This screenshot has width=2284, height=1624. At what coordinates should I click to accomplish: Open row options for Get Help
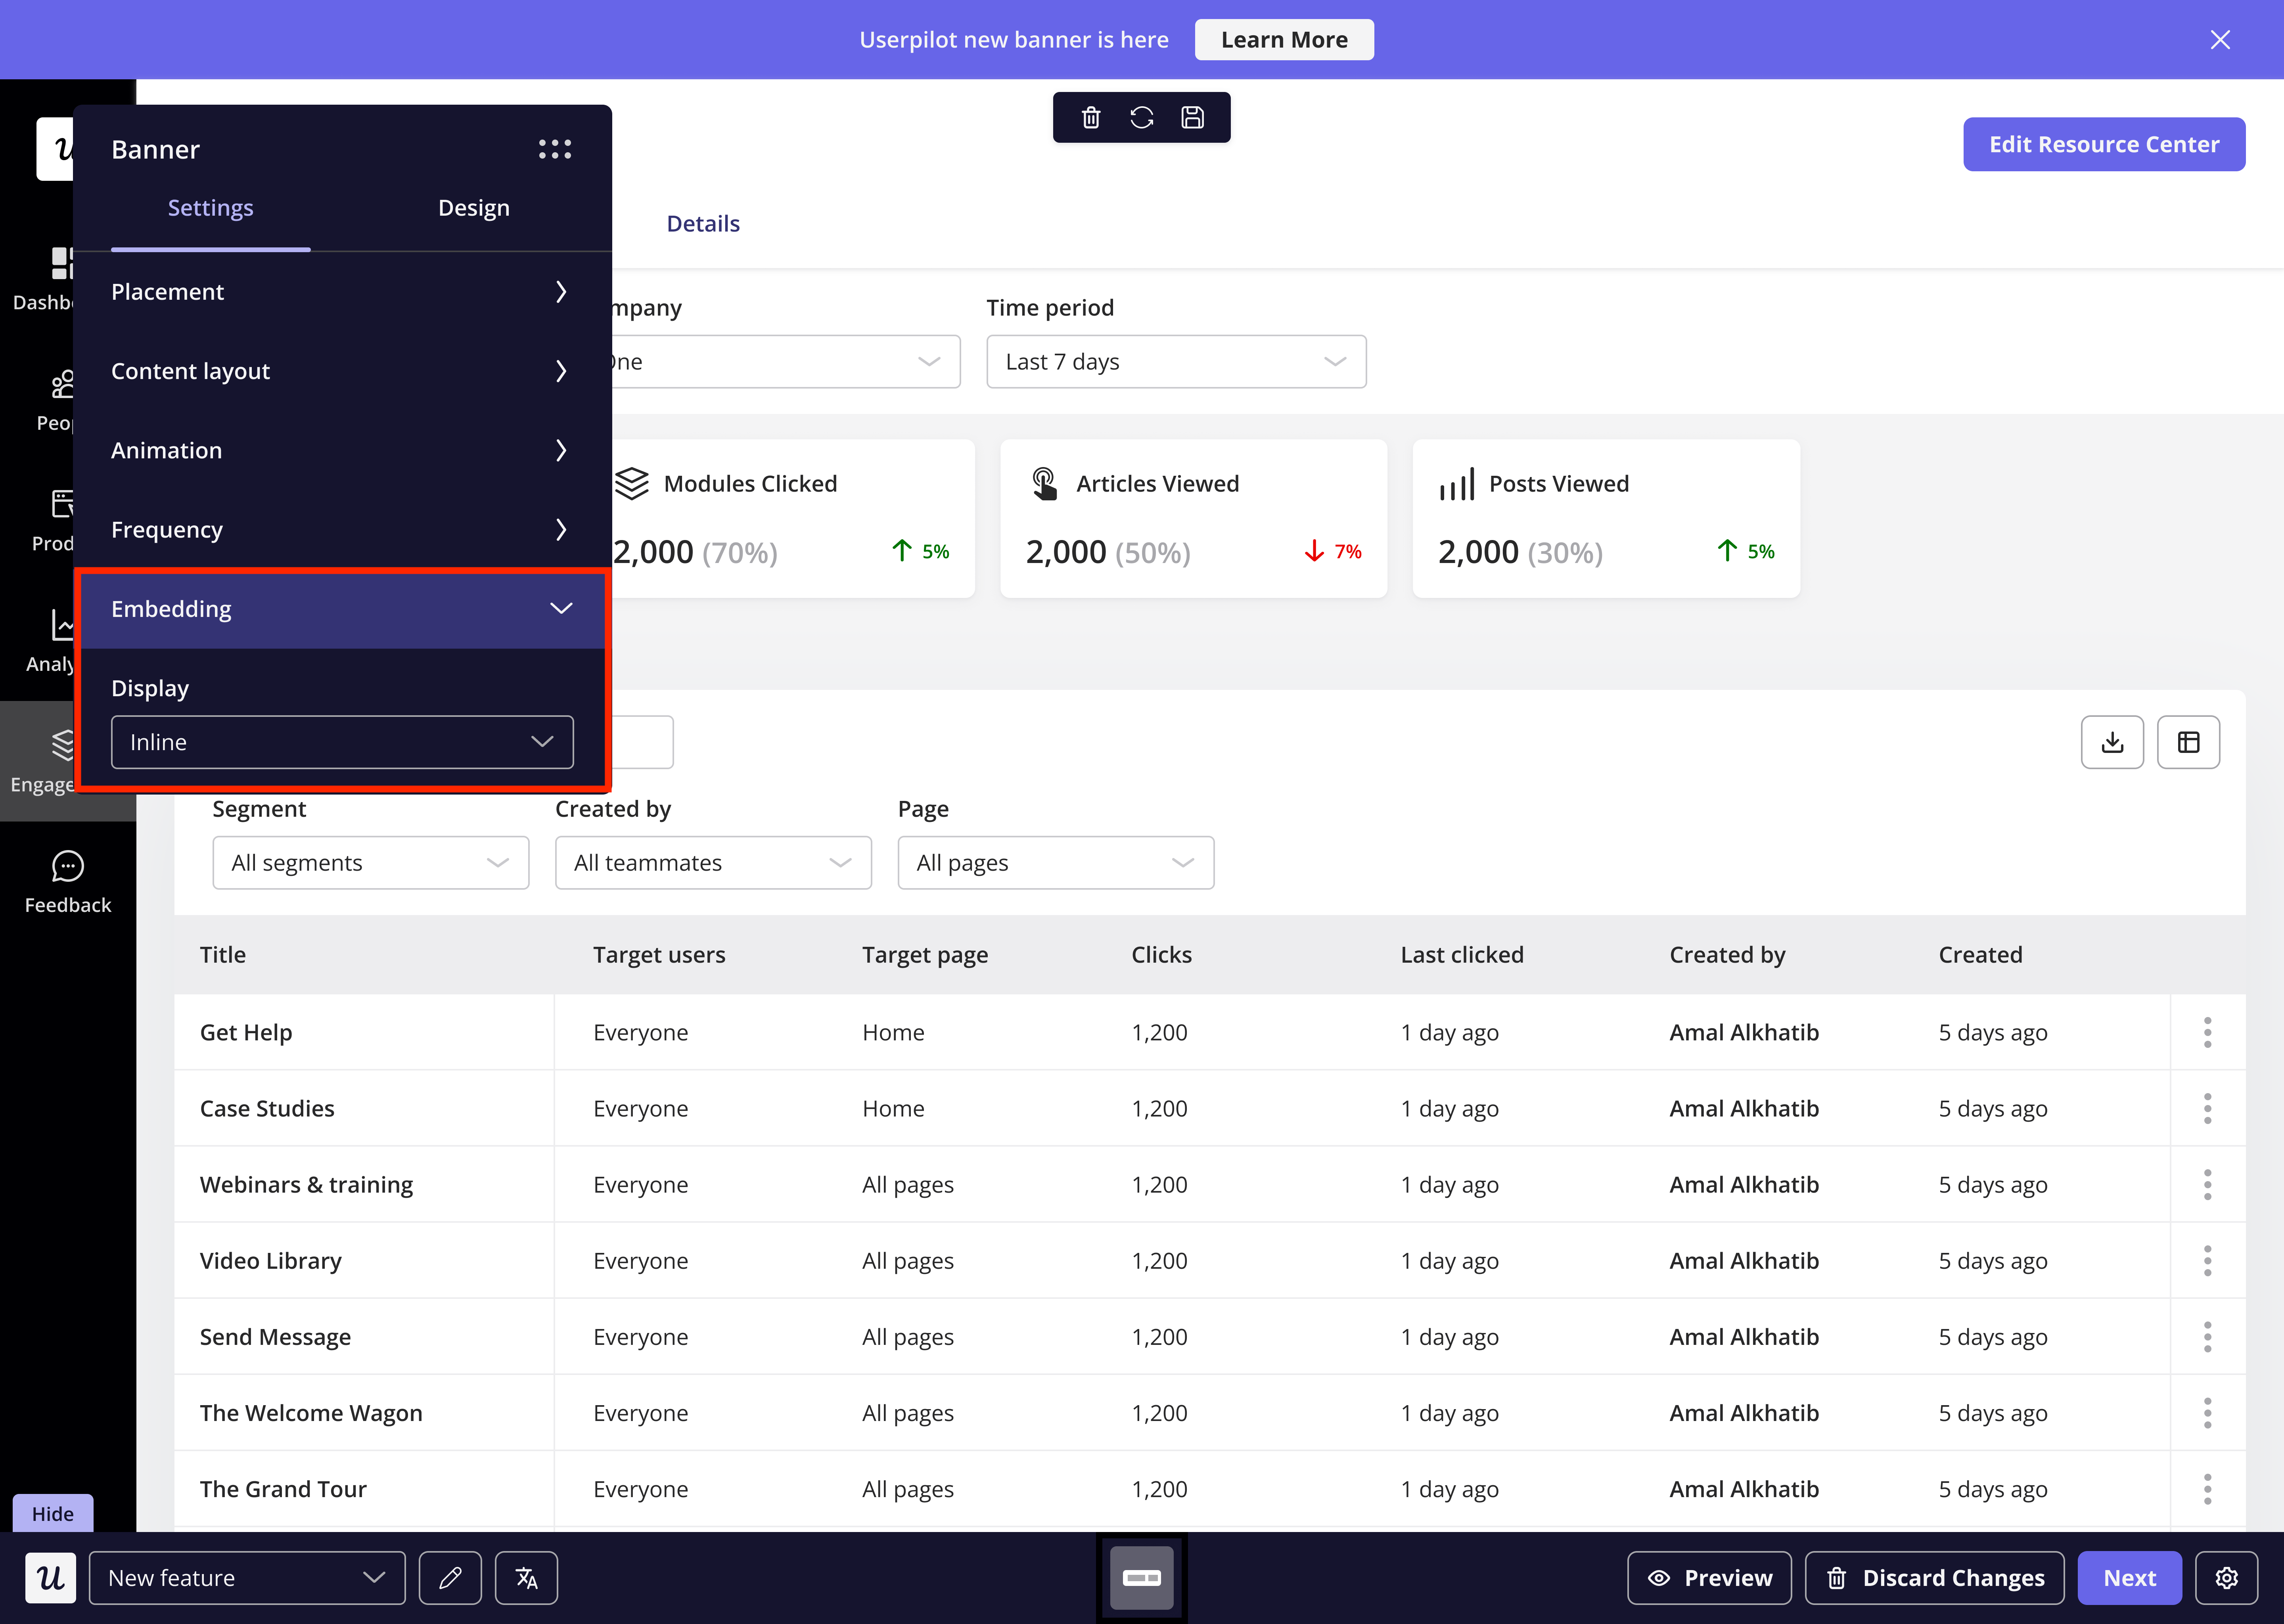coord(2207,1032)
